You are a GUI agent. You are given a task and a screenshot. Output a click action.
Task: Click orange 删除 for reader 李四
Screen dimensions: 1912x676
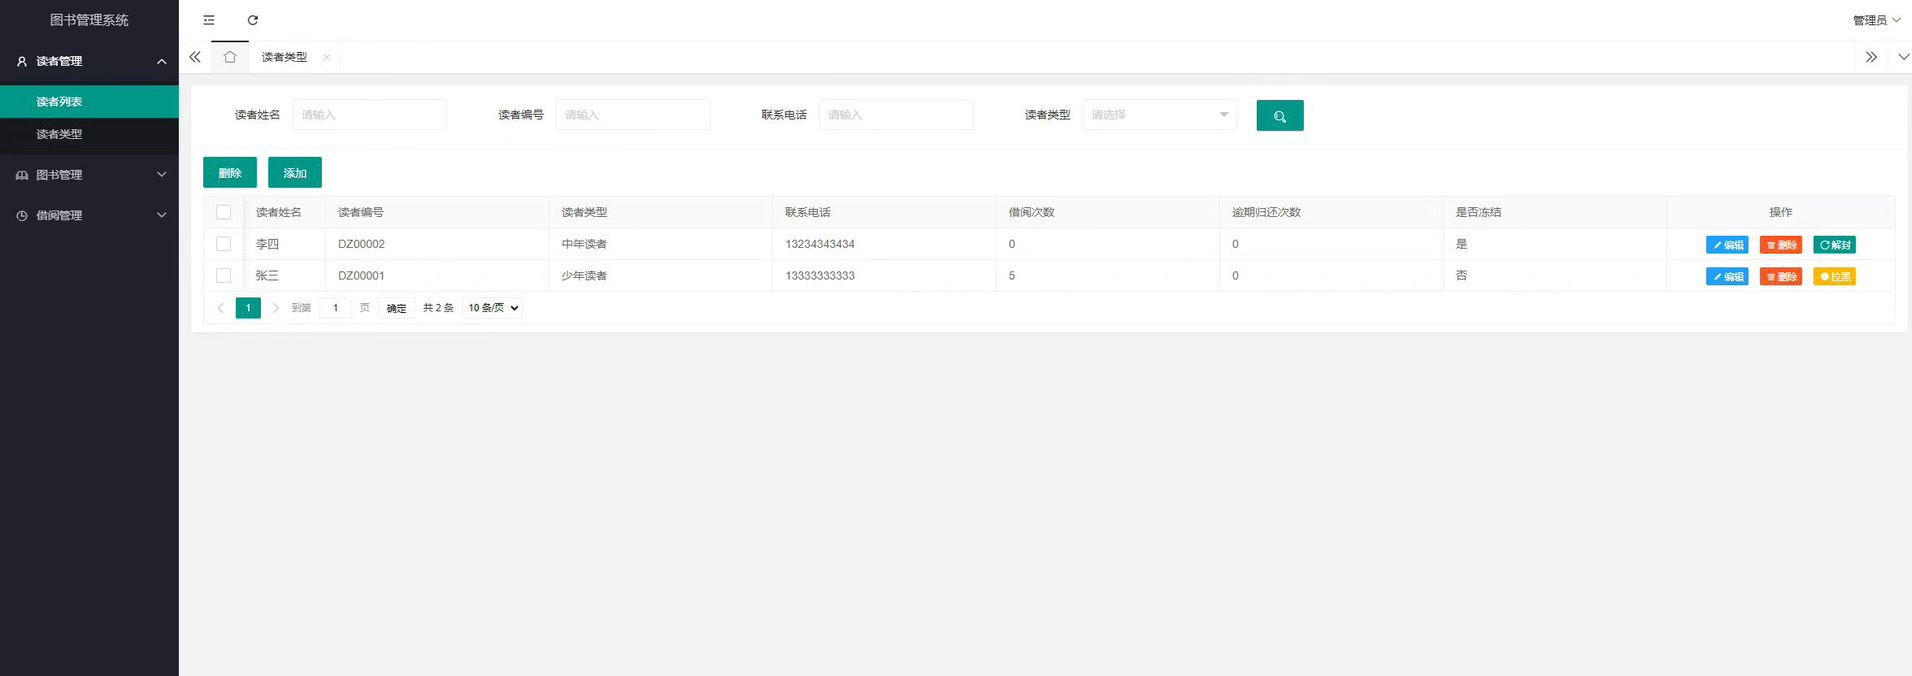(1781, 245)
